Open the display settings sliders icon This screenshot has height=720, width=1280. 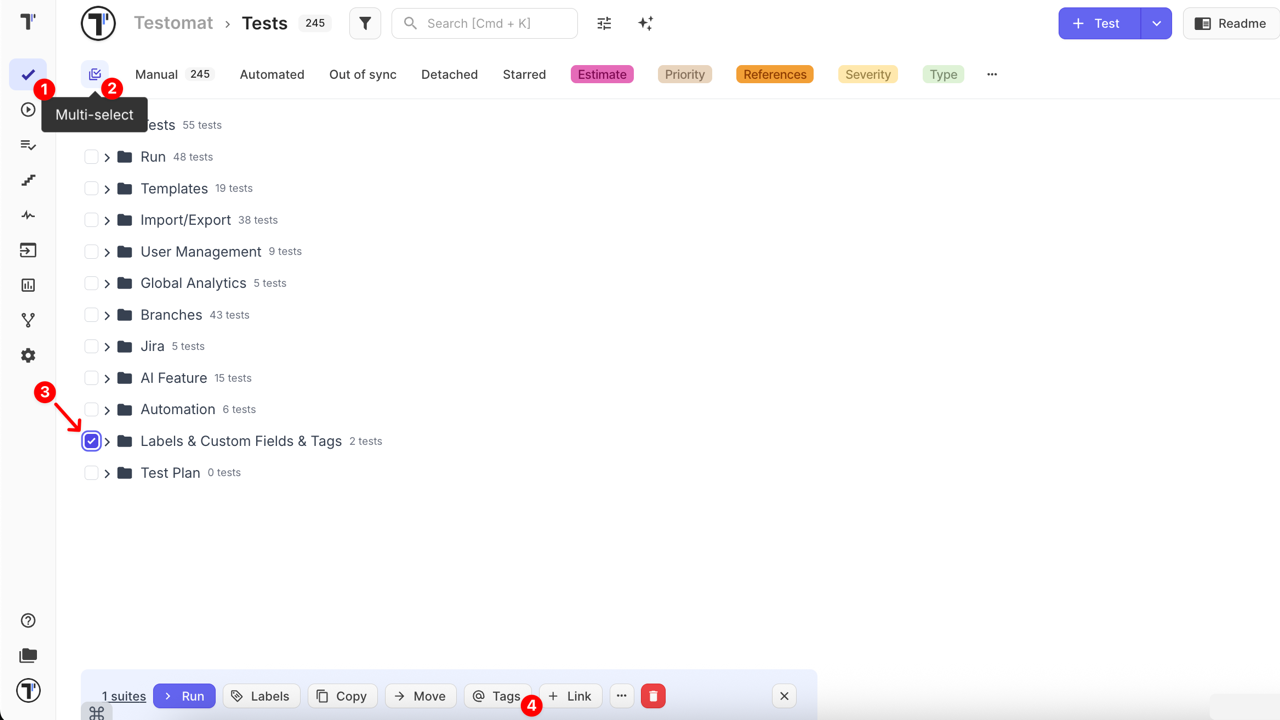[x=604, y=23]
